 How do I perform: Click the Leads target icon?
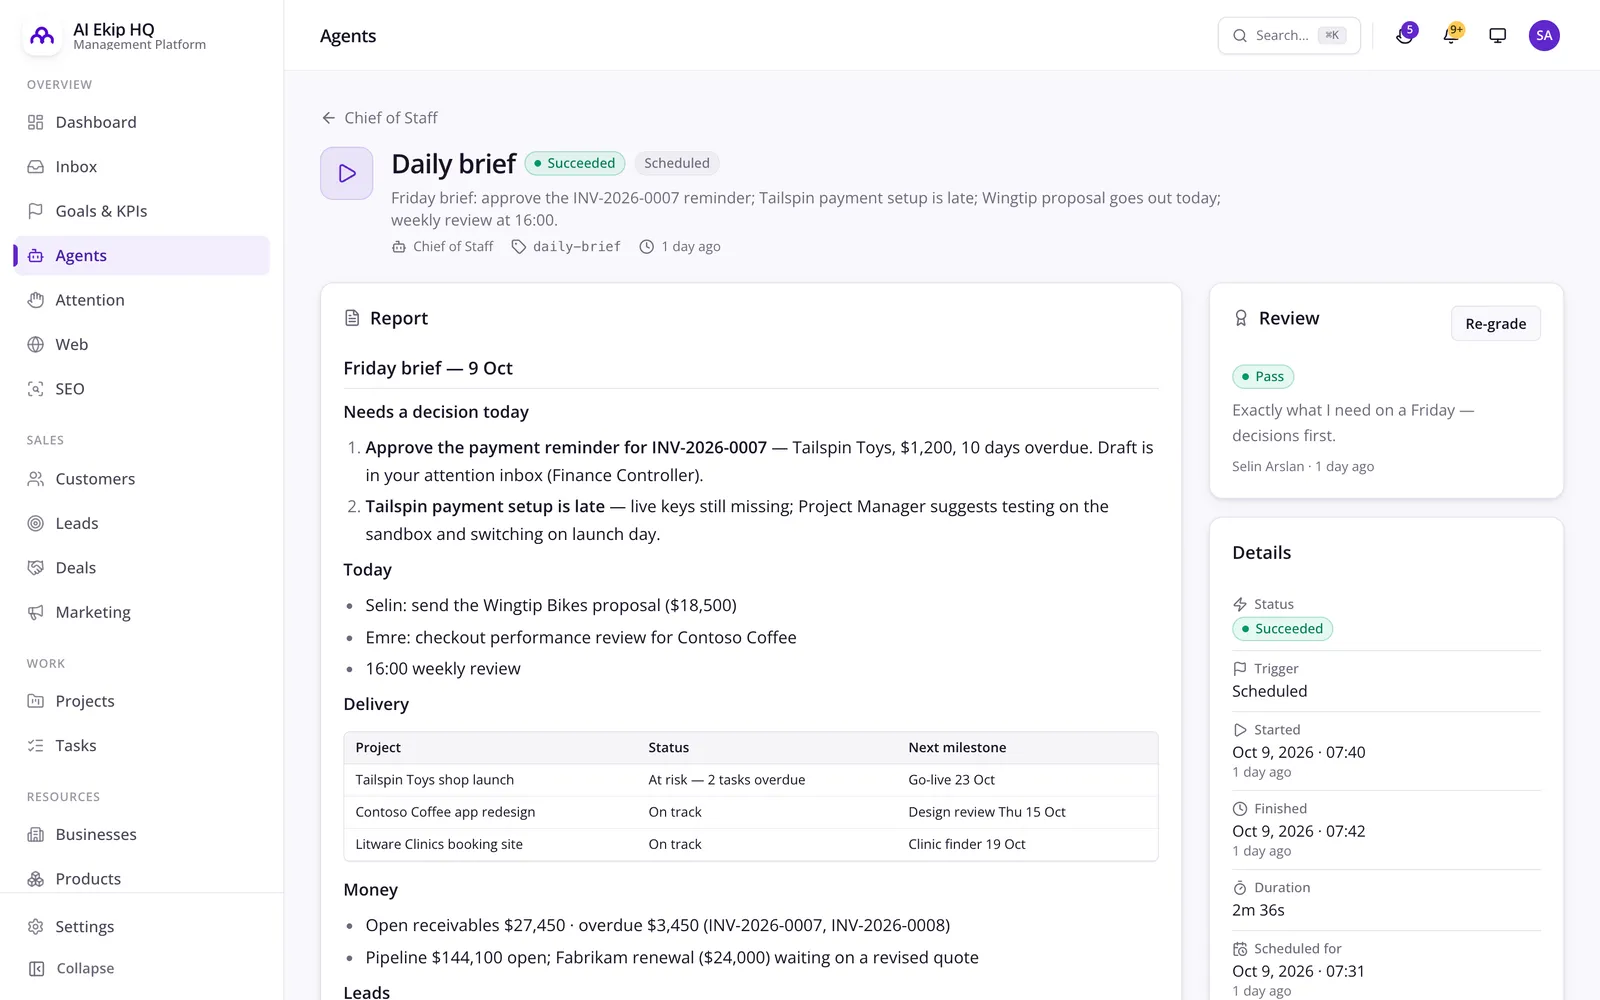pyautogui.click(x=36, y=523)
